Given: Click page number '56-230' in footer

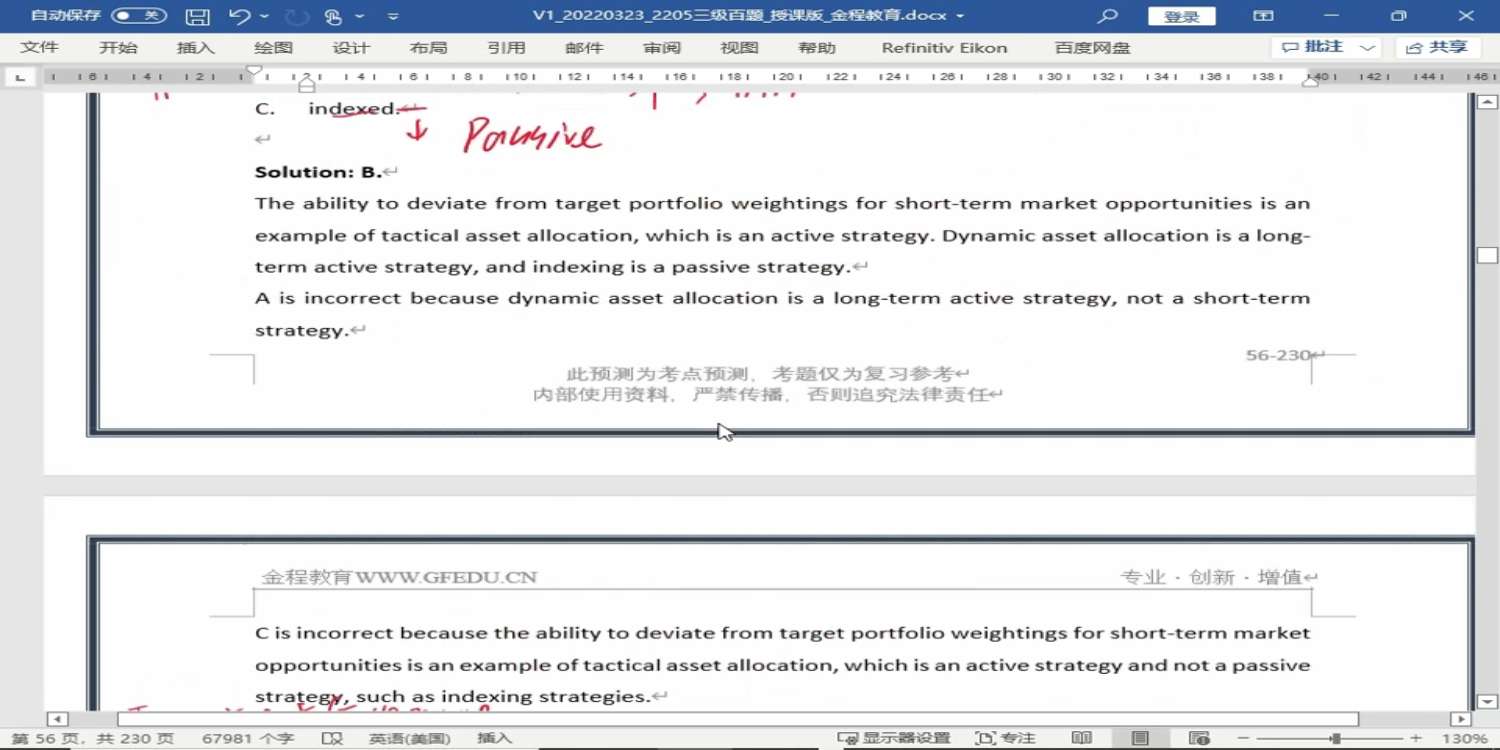Looking at the screenshot, I should click(x=1278, y=355).
